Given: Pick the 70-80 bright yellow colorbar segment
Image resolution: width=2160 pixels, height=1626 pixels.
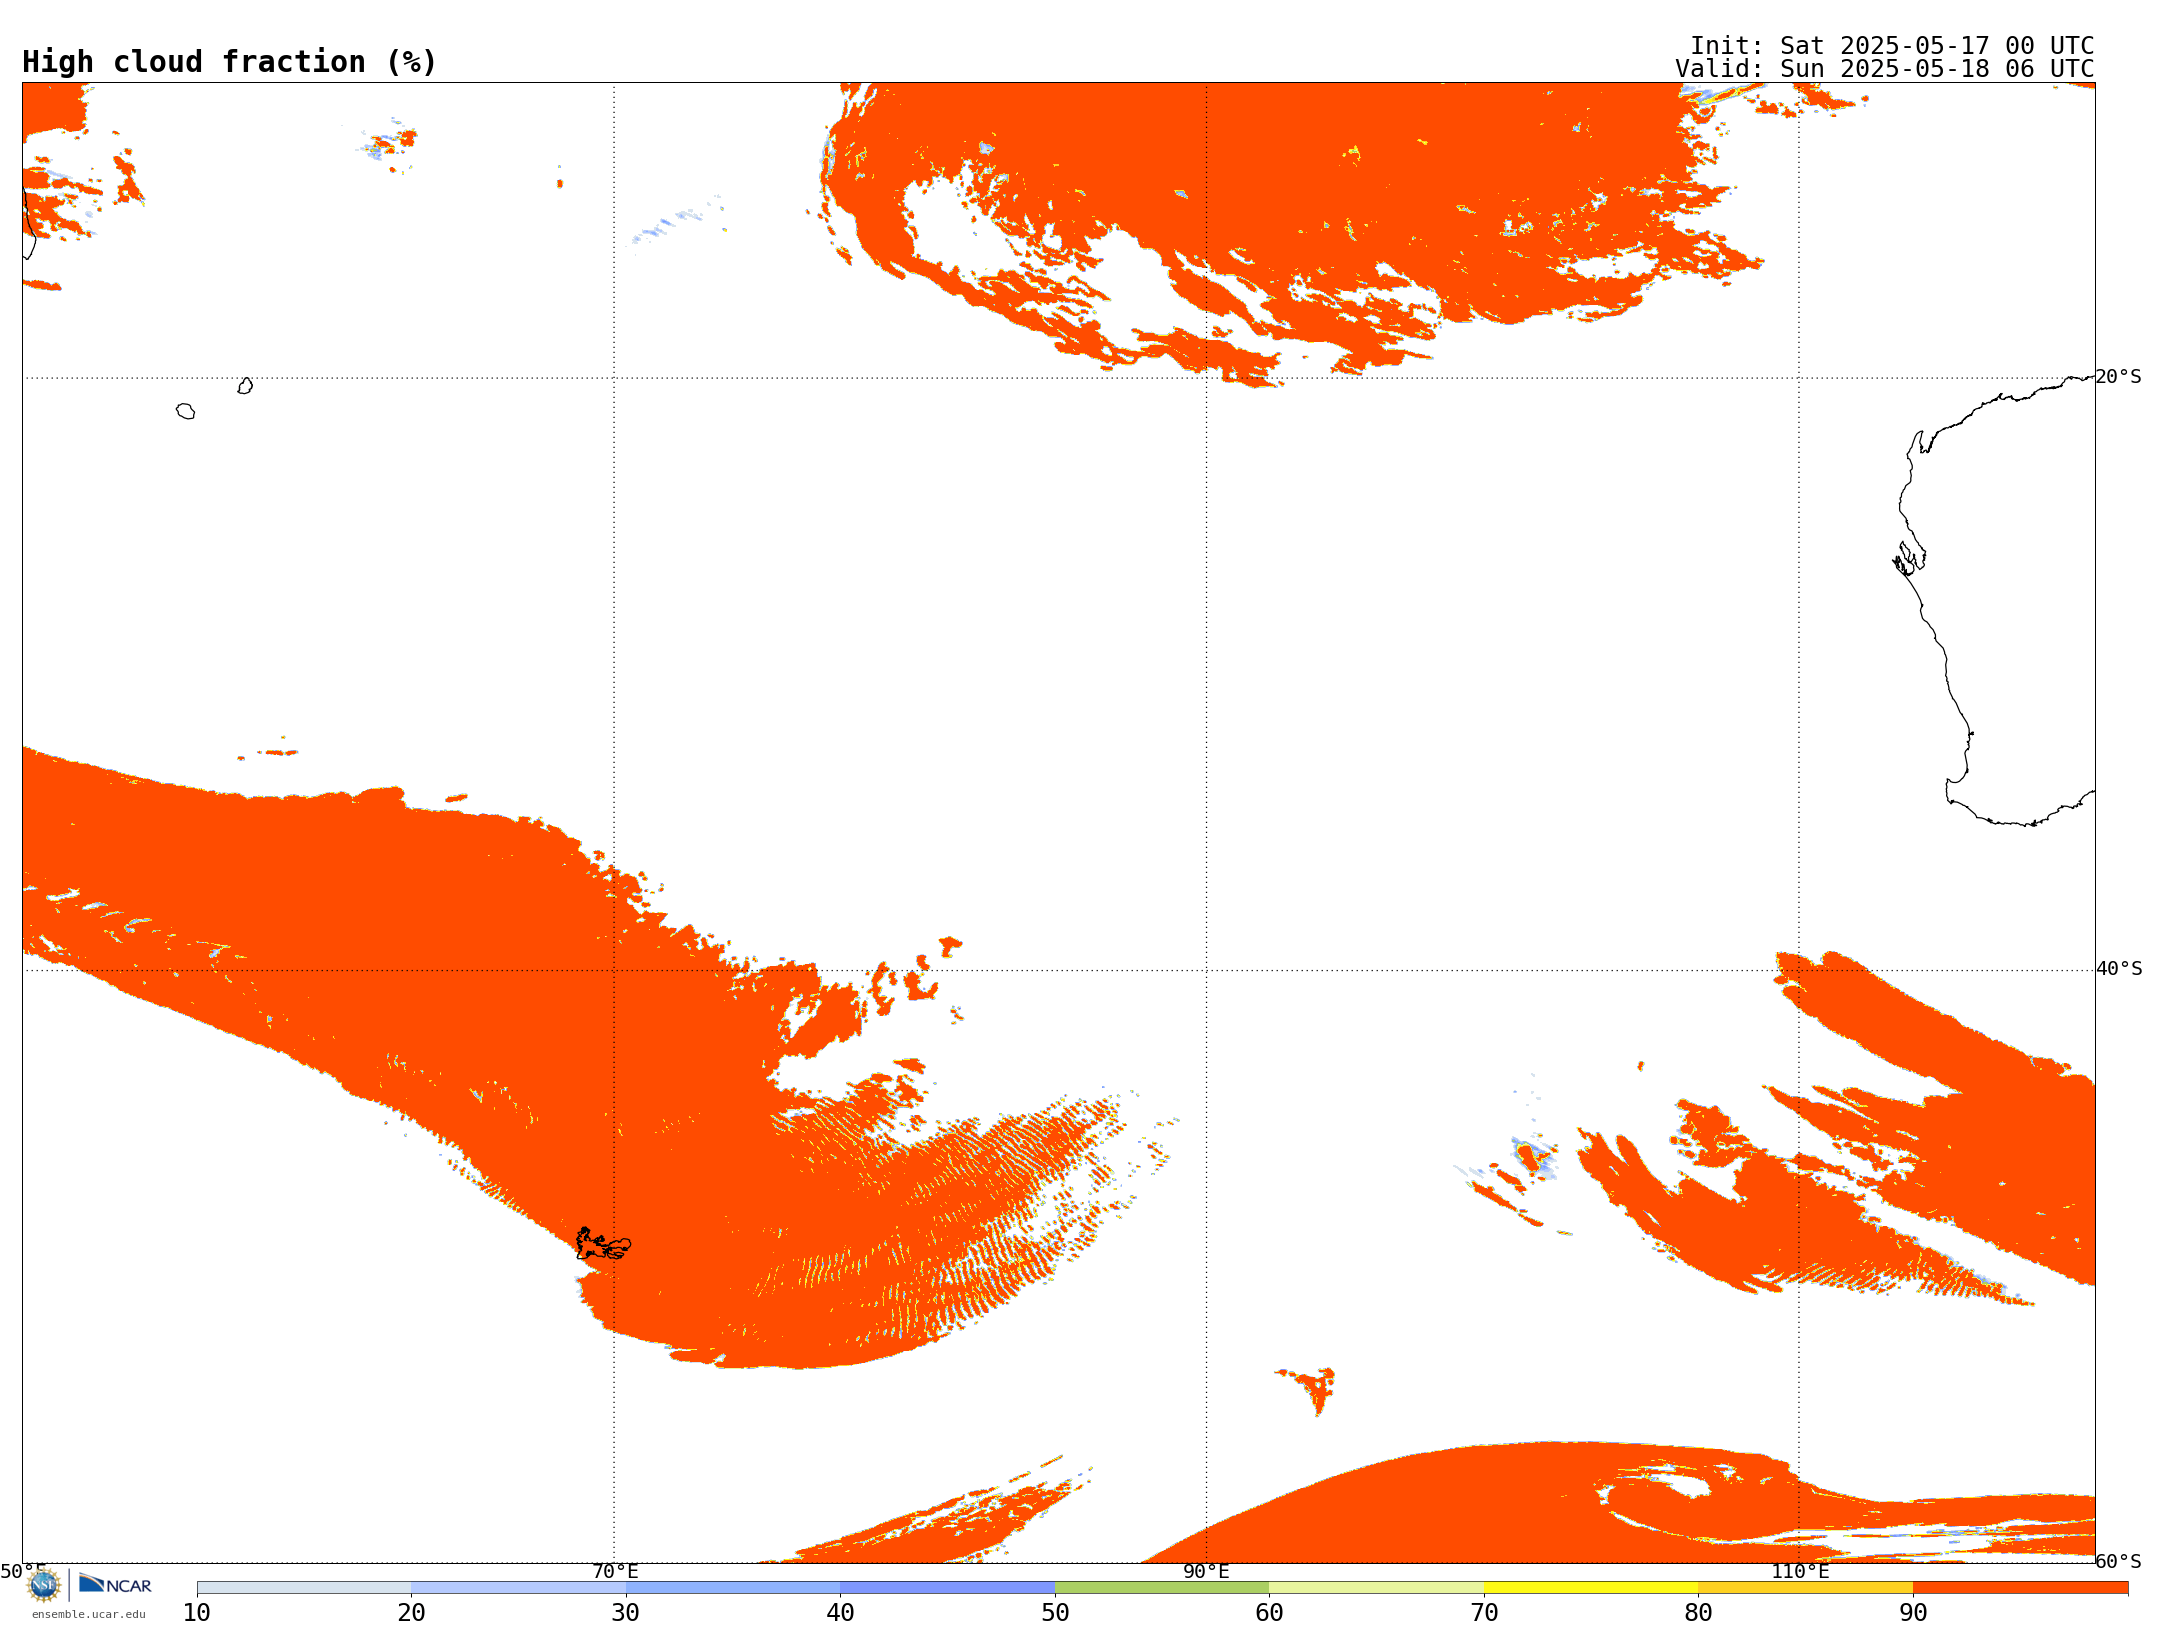Looking at the screenshot, I should pyautogui.click(x=1591, y=1588).
